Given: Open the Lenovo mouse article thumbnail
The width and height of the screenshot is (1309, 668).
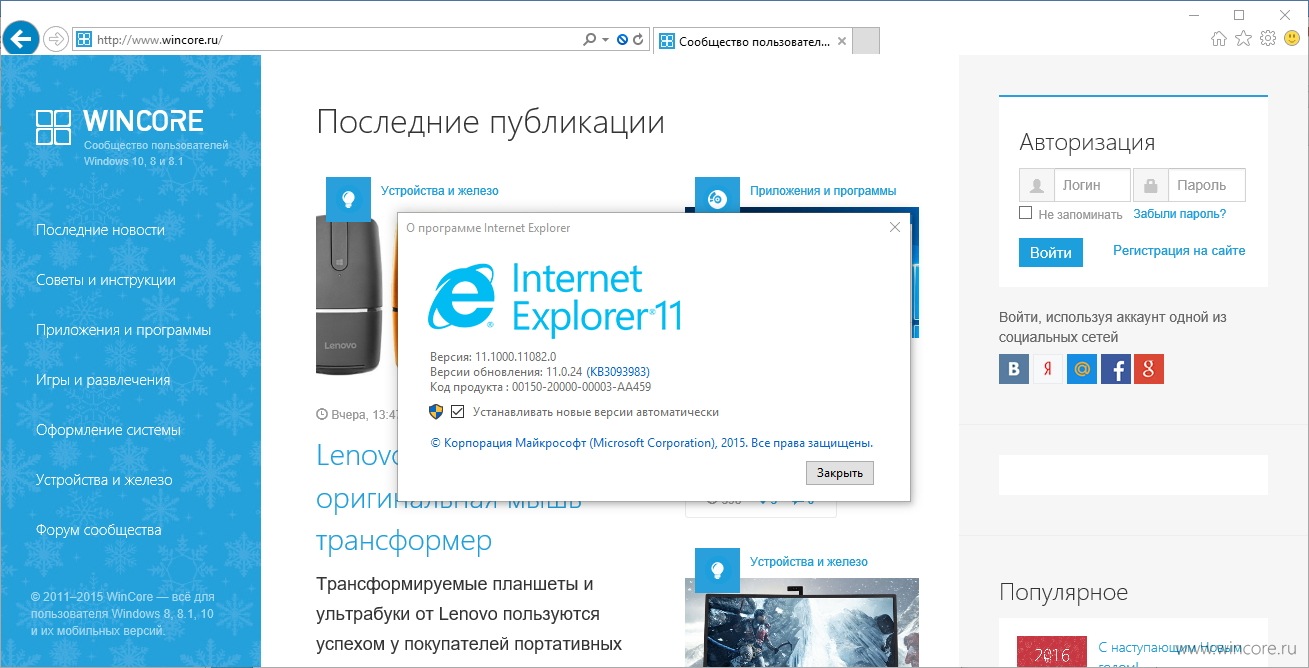Looking at the screenshot, I should 356,295.
